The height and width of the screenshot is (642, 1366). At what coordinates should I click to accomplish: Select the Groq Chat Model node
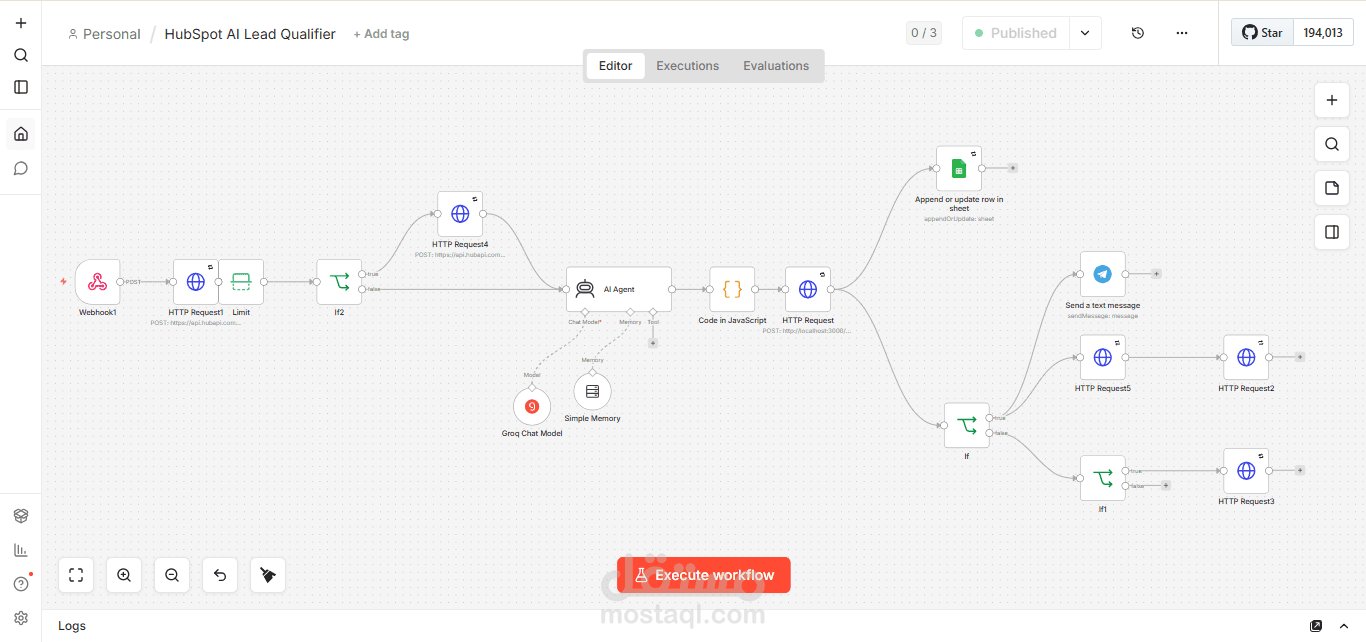[x=532, y=406]
